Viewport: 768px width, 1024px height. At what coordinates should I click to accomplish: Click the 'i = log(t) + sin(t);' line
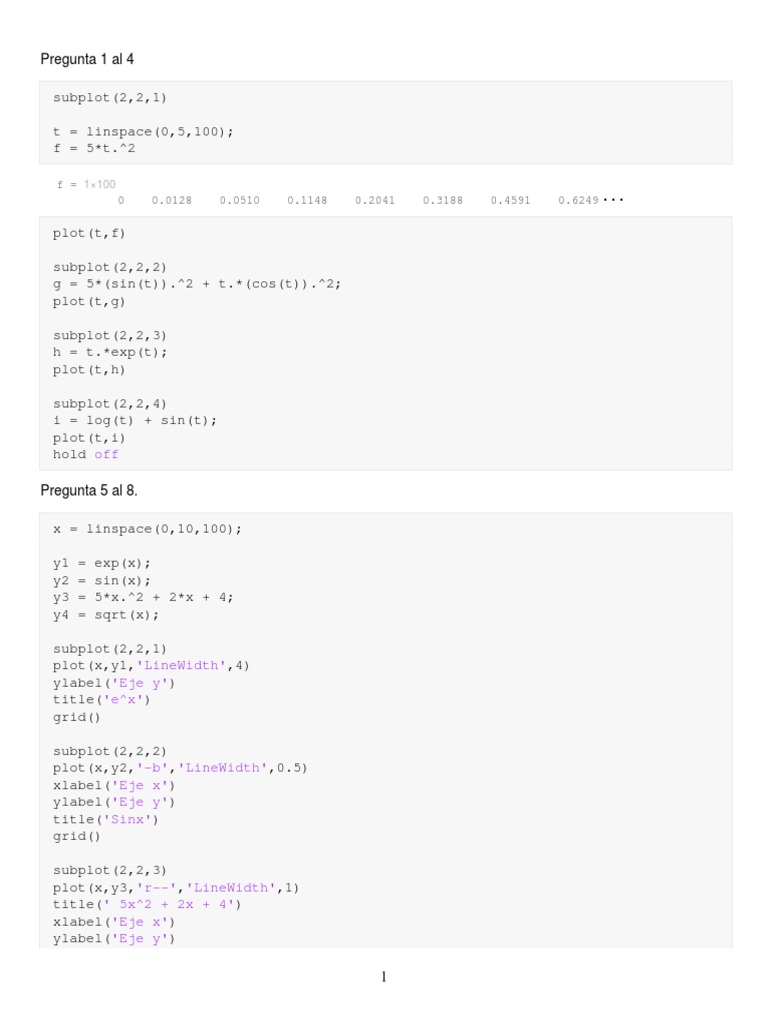point(135,421)
